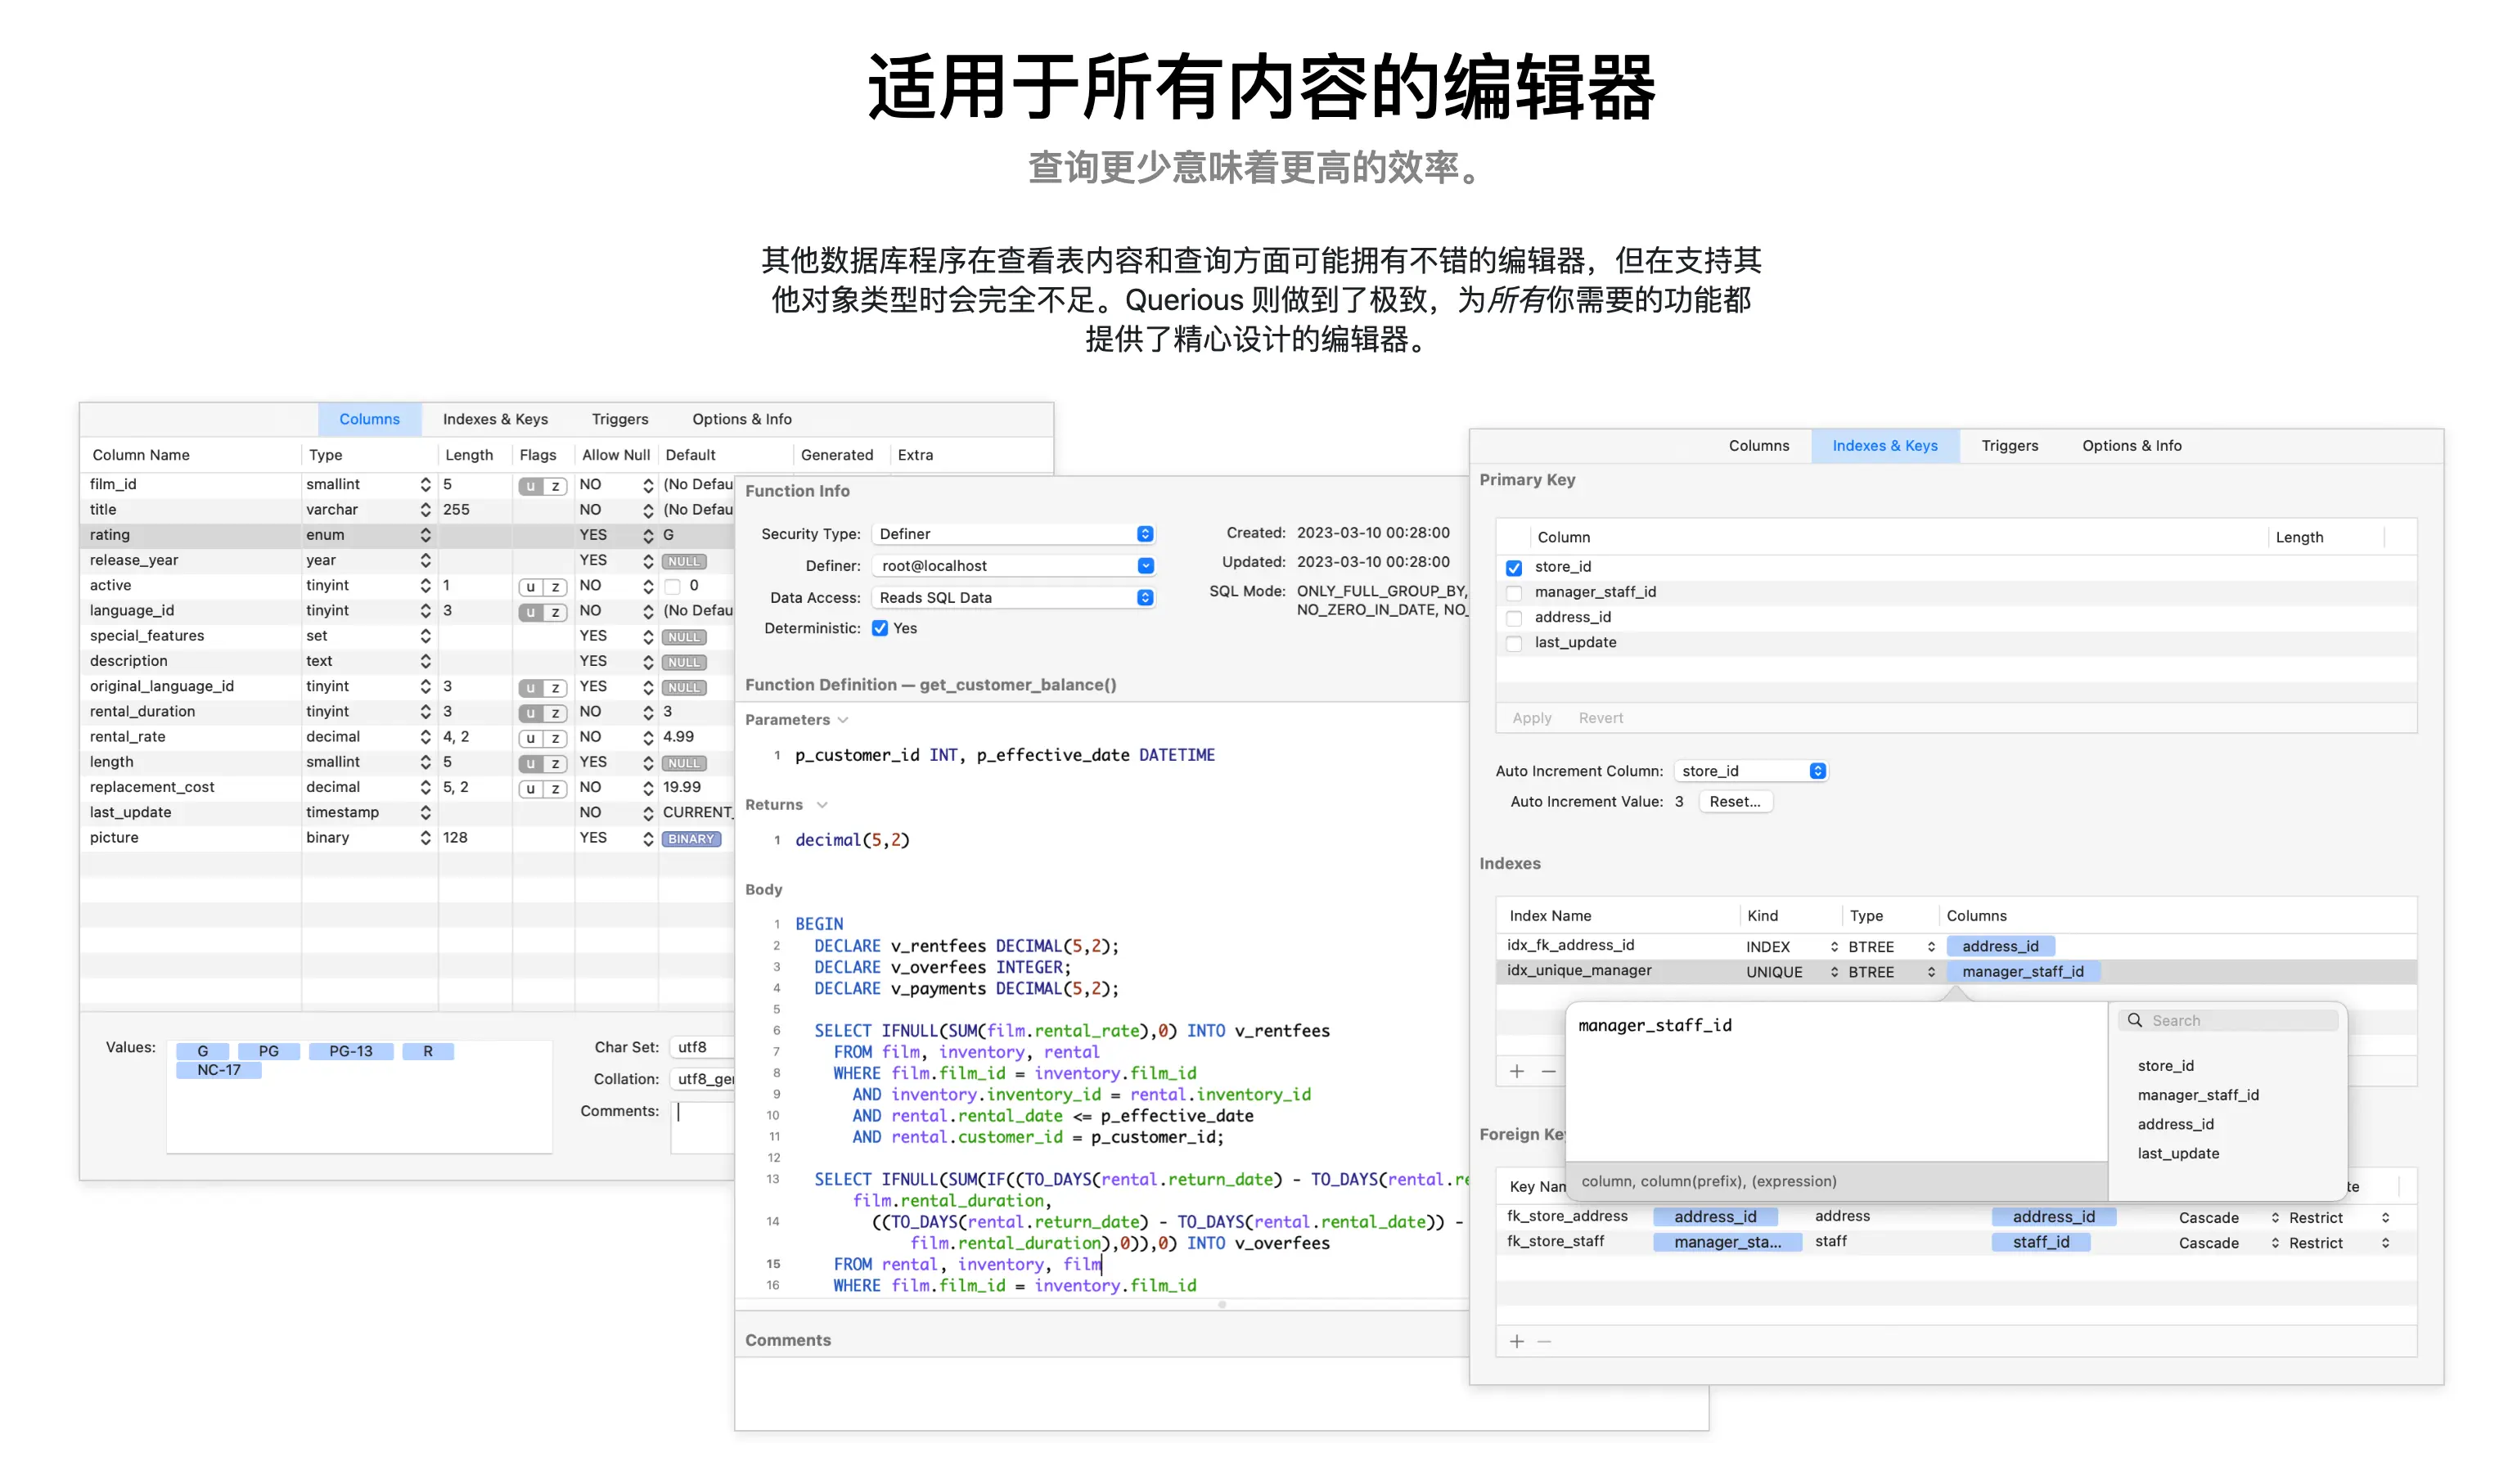Check manager_staff_id primary key checkbox
2517x1484 pixels.
coord(1514,592)
